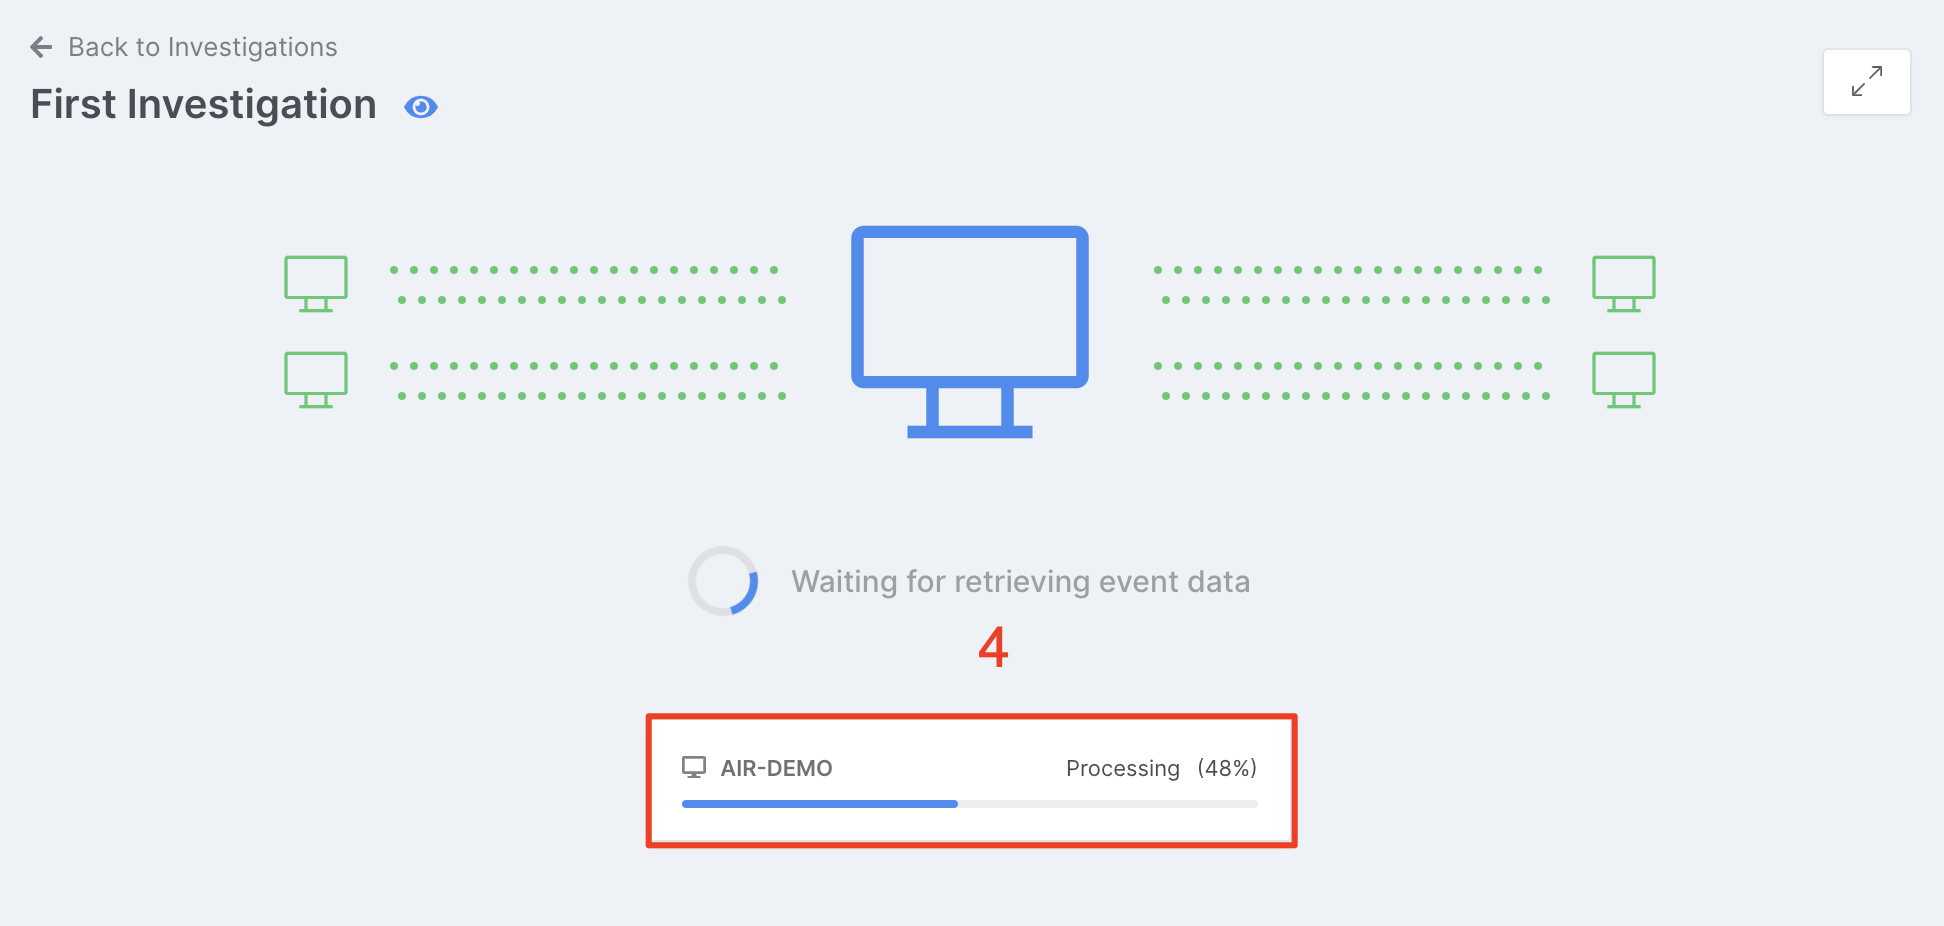Click the large blue central monitor icon

click(969, 330)
